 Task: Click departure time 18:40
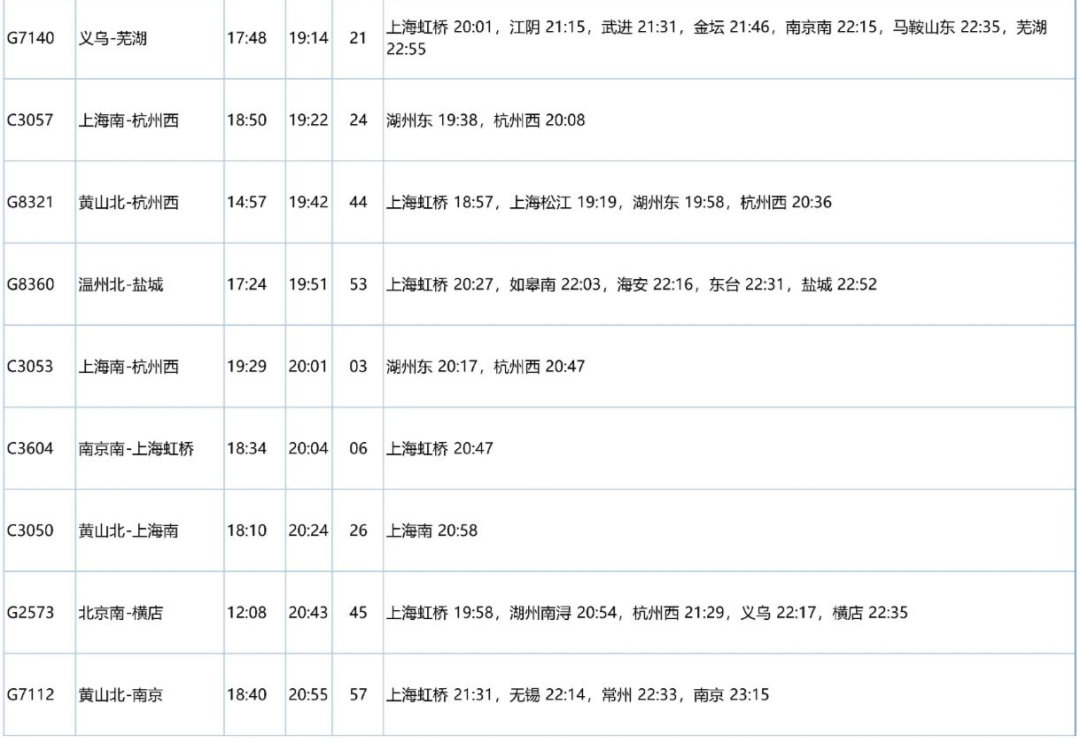(x=247, y=694)
